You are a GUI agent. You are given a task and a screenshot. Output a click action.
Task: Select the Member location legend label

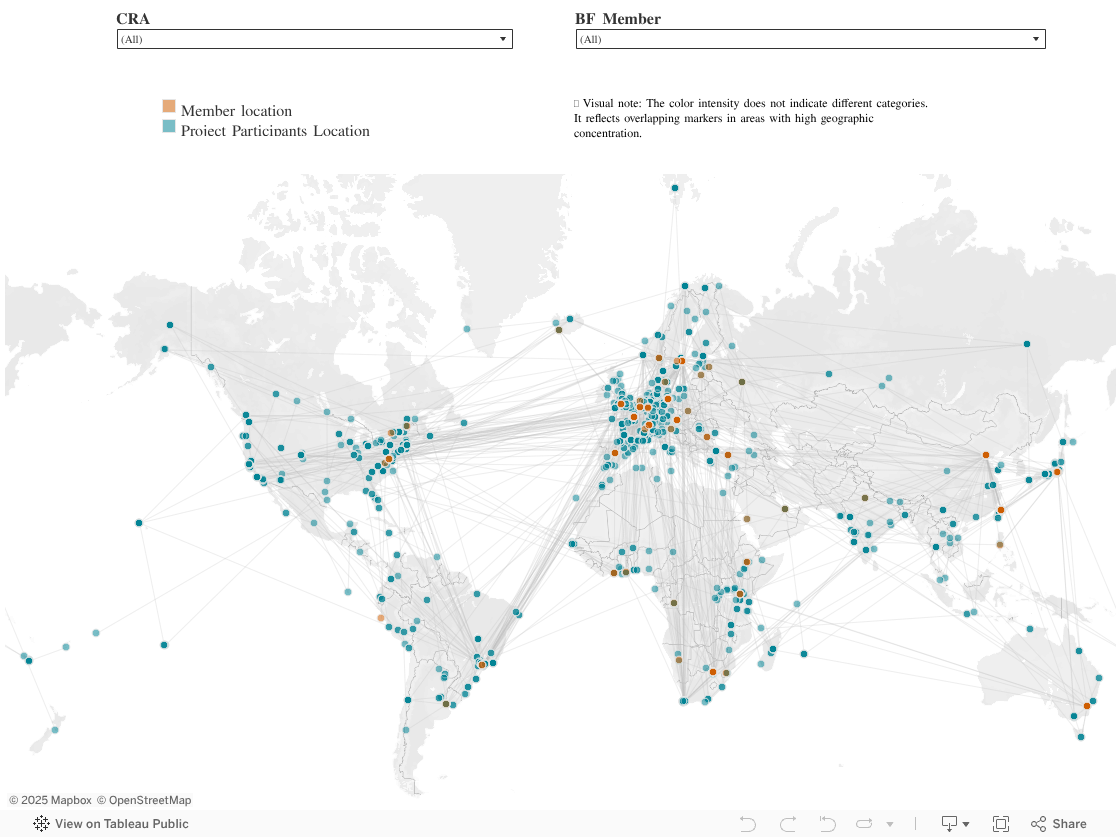236,111
